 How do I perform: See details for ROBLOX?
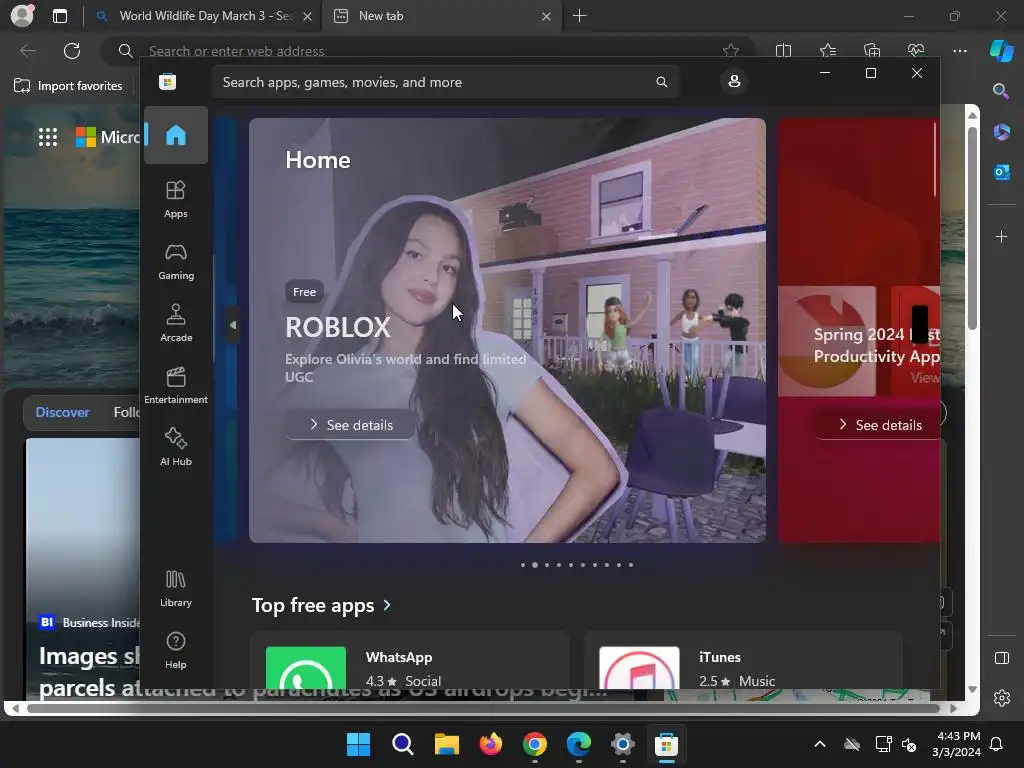coord(350,425)
